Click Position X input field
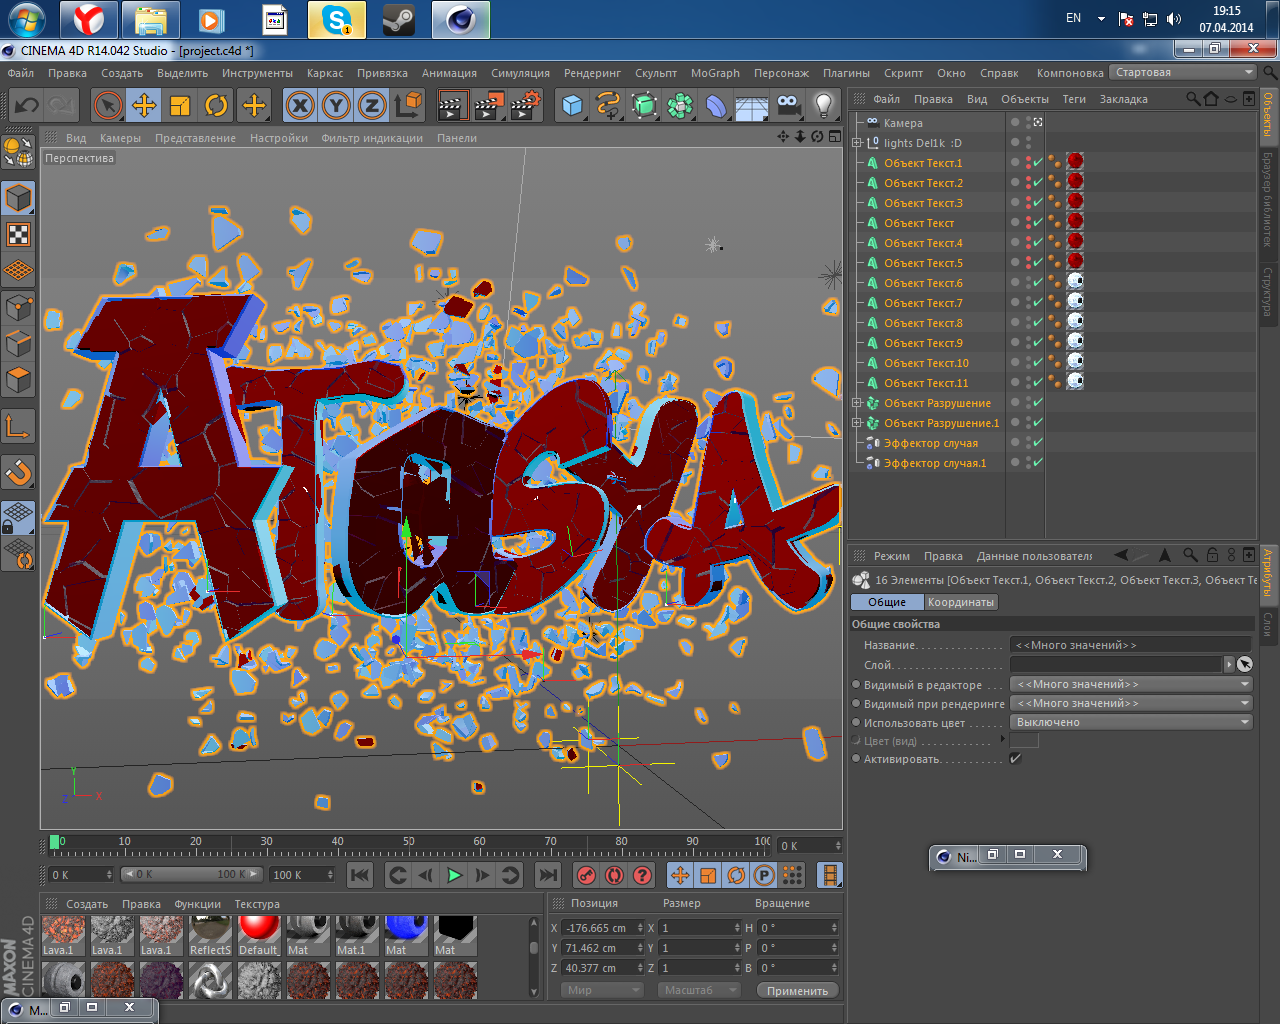Viewport: 1280px width, 1024px height. 597,928
